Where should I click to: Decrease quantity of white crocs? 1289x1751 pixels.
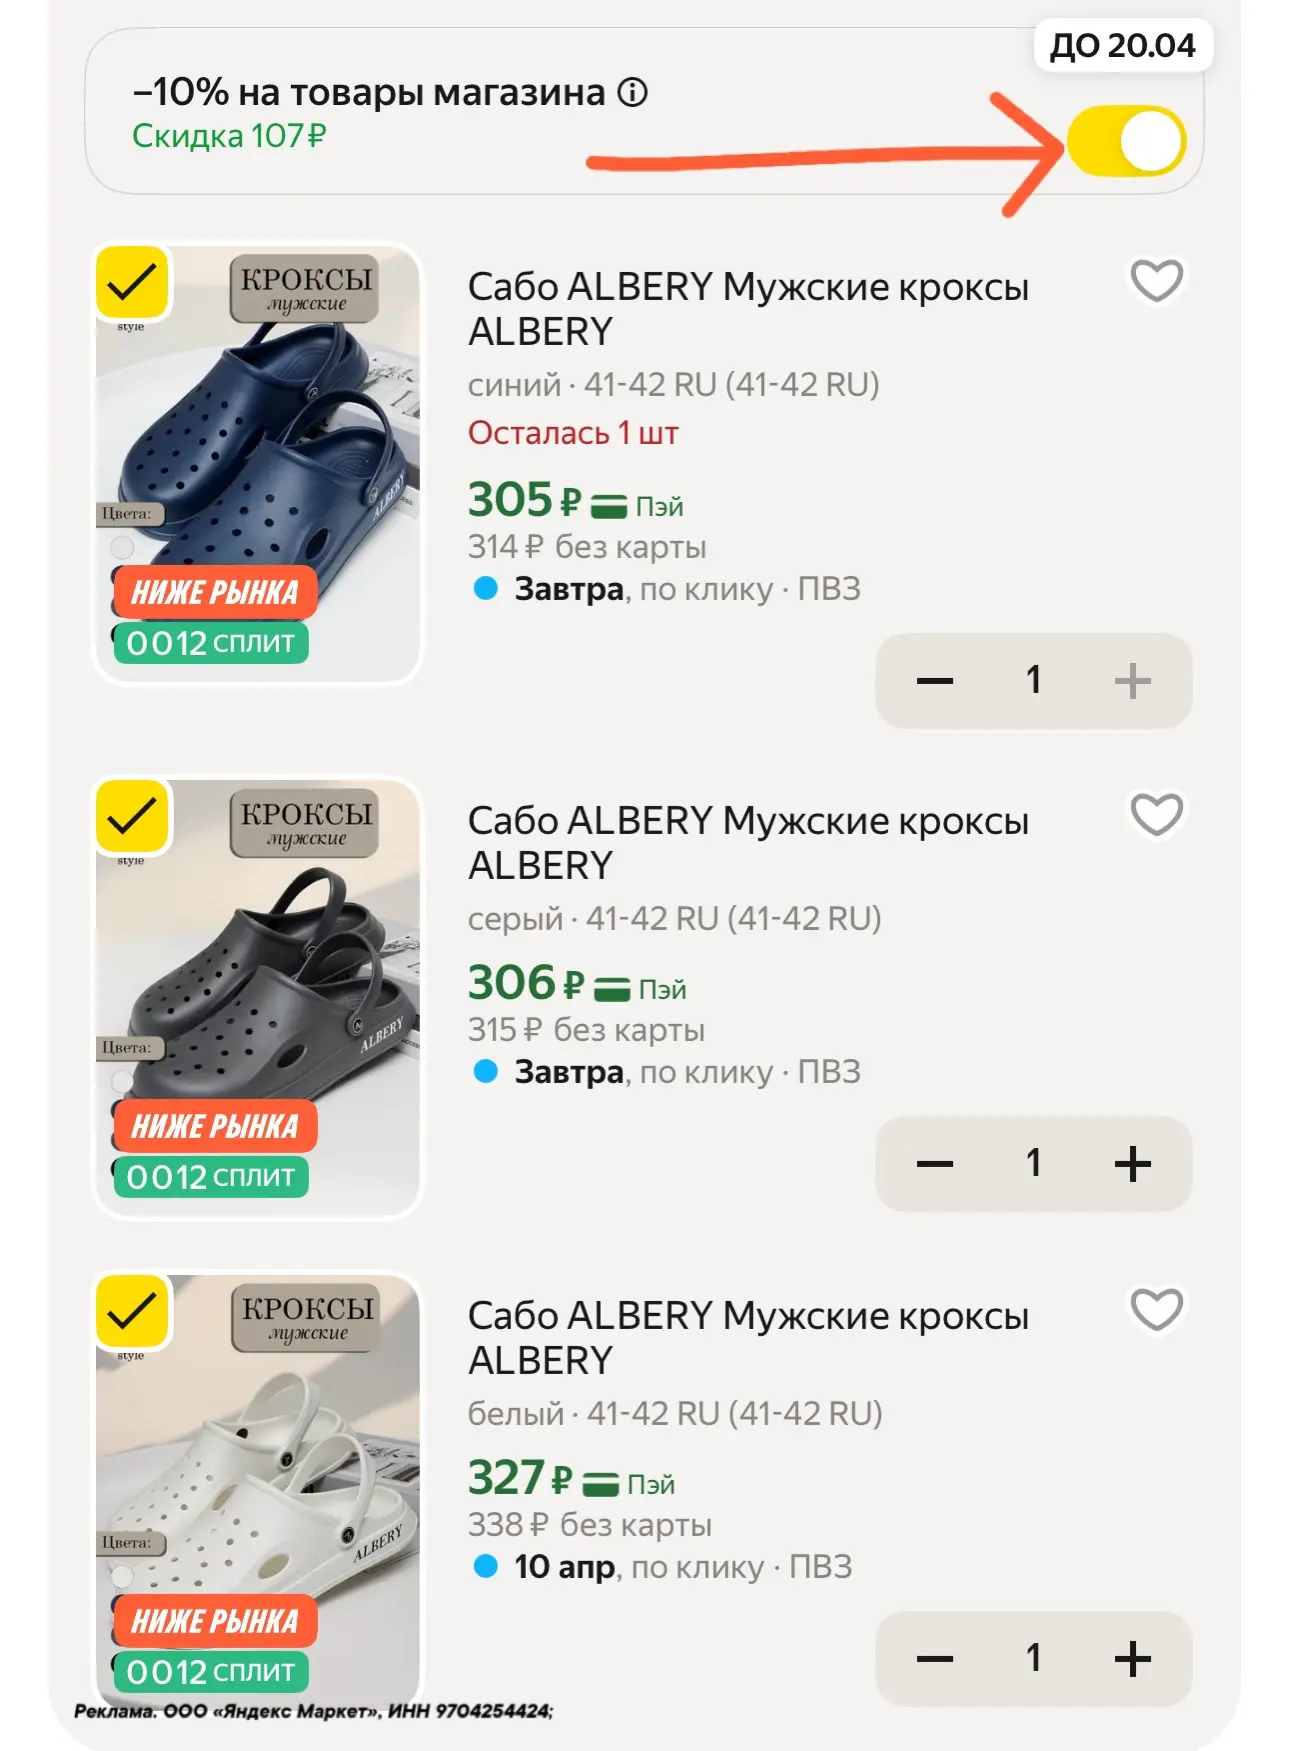(935, 1659)
